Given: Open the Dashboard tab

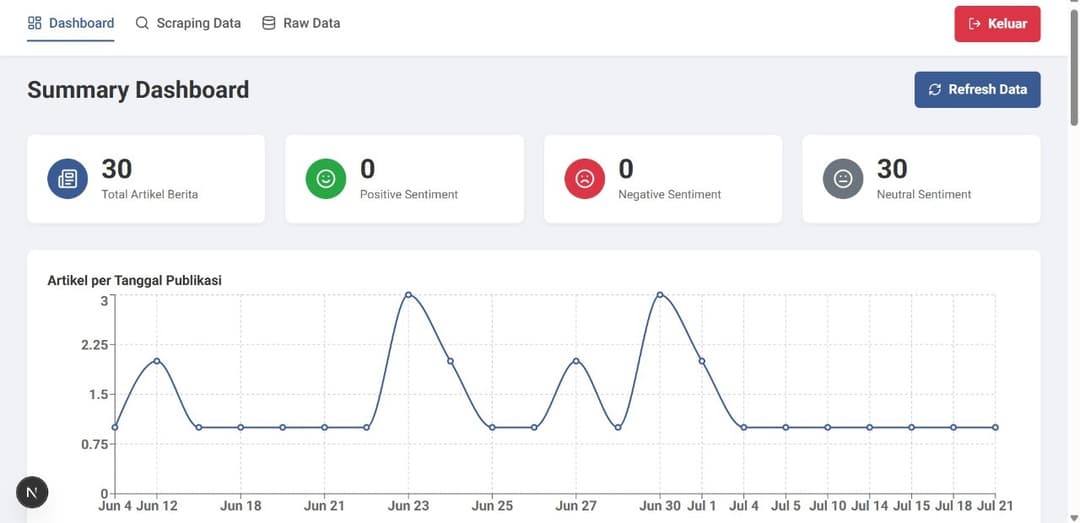Looking at the screenshot, I should pos(71,23).
